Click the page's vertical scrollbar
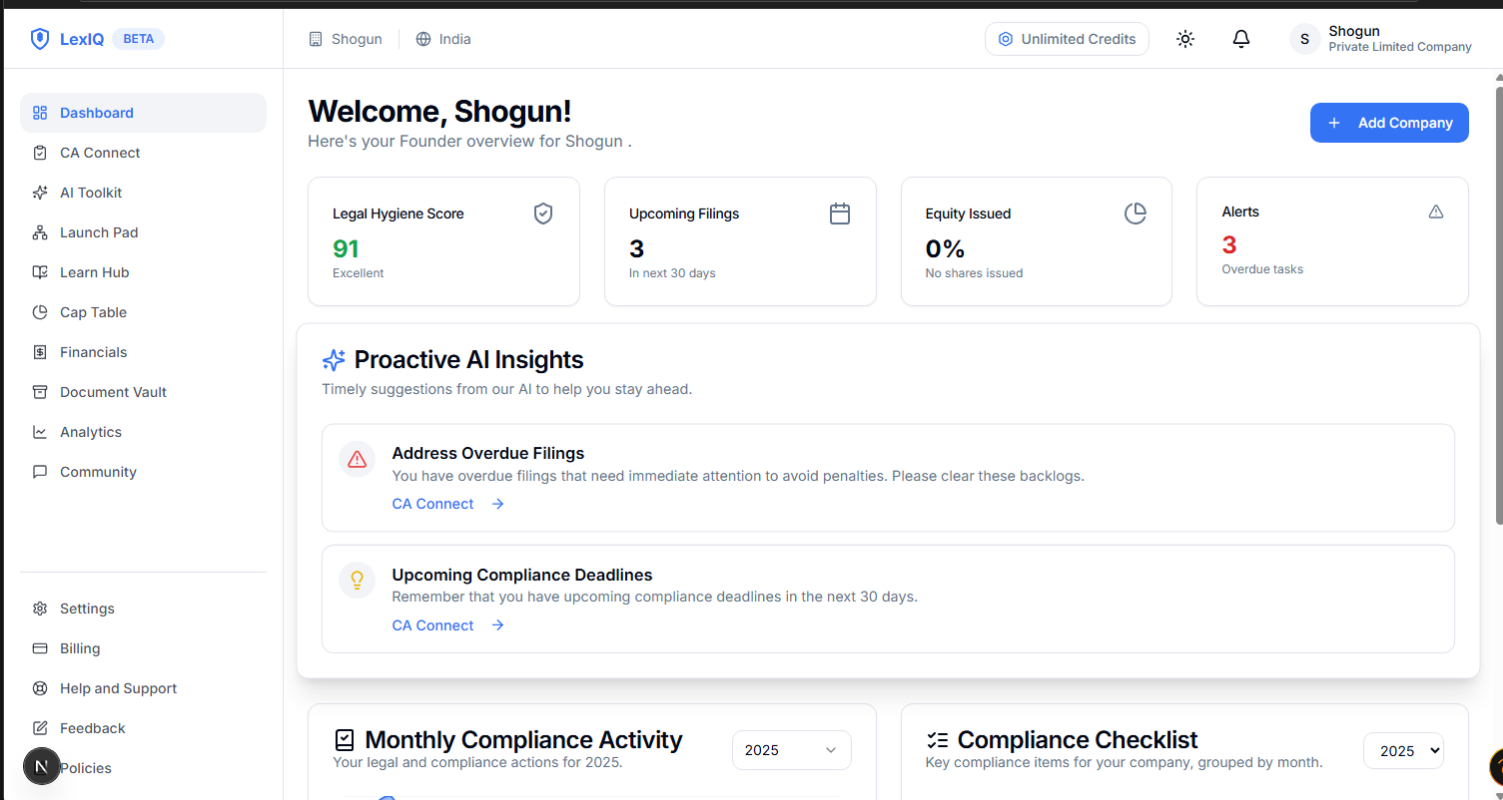 [x=1497, y=300]
